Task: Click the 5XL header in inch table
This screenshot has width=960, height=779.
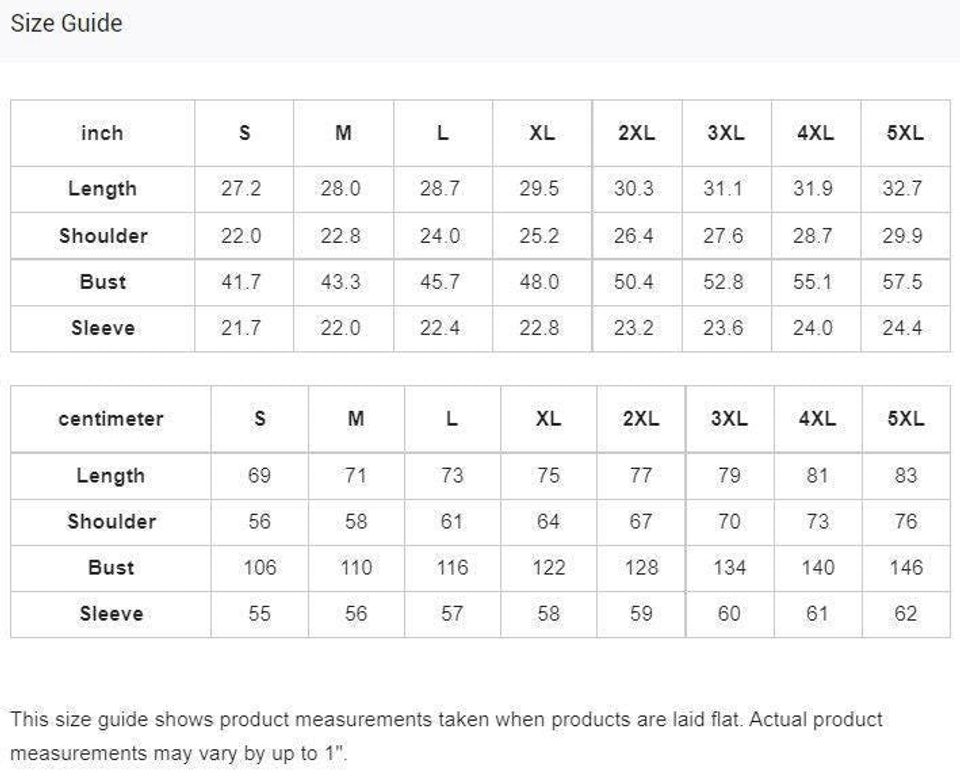Action: click(x=904, y=133)
